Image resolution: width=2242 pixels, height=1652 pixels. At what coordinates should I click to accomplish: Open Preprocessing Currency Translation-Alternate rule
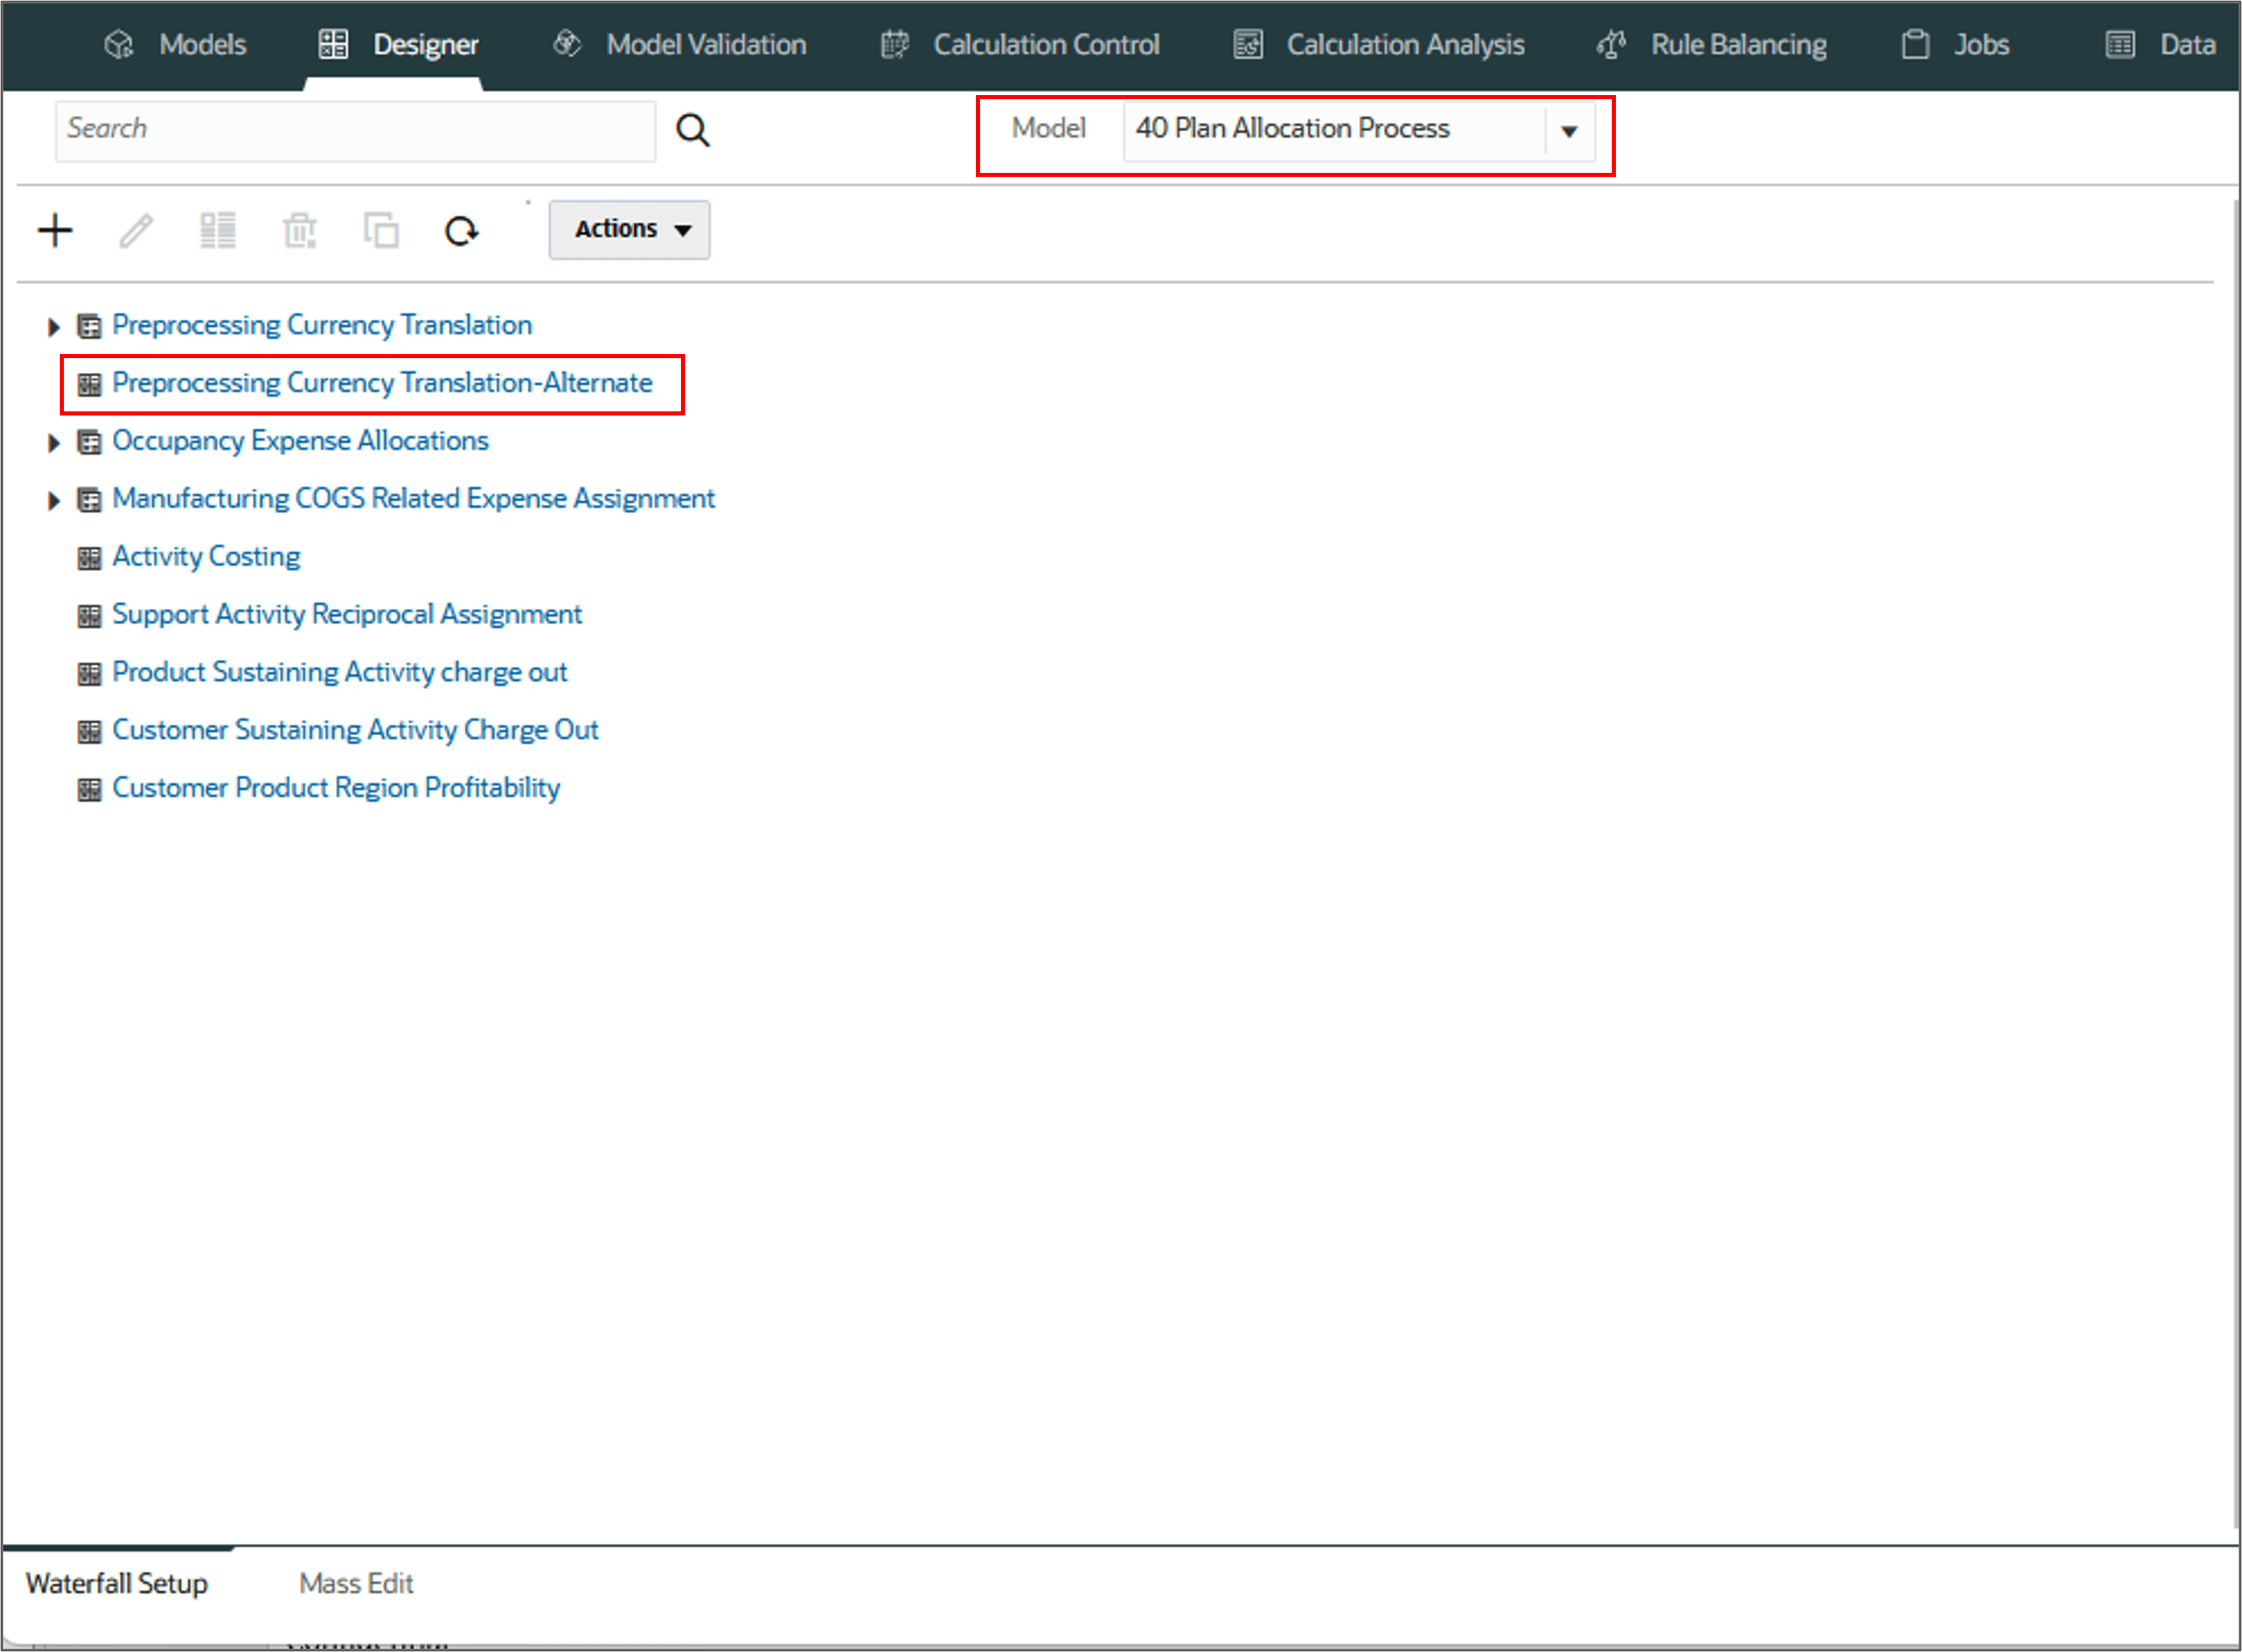coord(382,383)
